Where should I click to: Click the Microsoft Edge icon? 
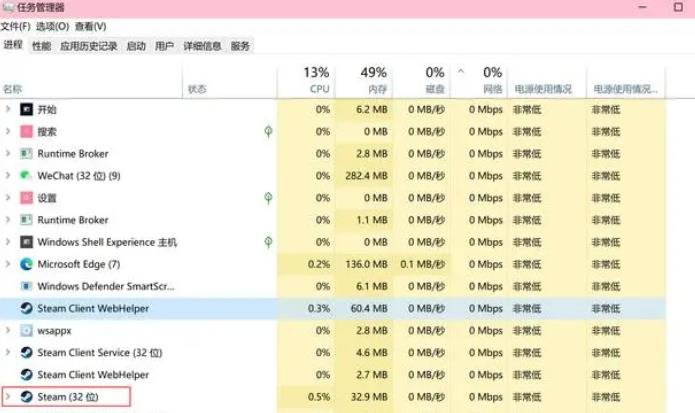click(27, 264)
